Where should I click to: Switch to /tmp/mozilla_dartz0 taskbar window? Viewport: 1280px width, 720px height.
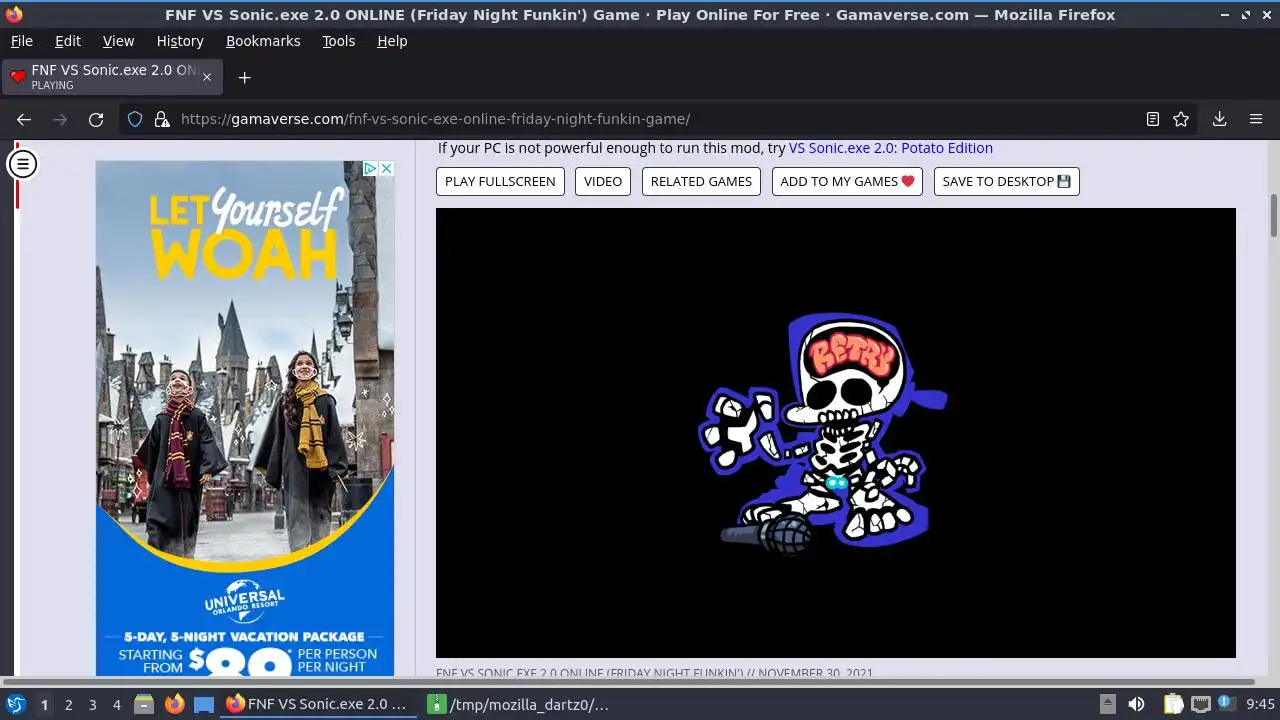[520, 705]
